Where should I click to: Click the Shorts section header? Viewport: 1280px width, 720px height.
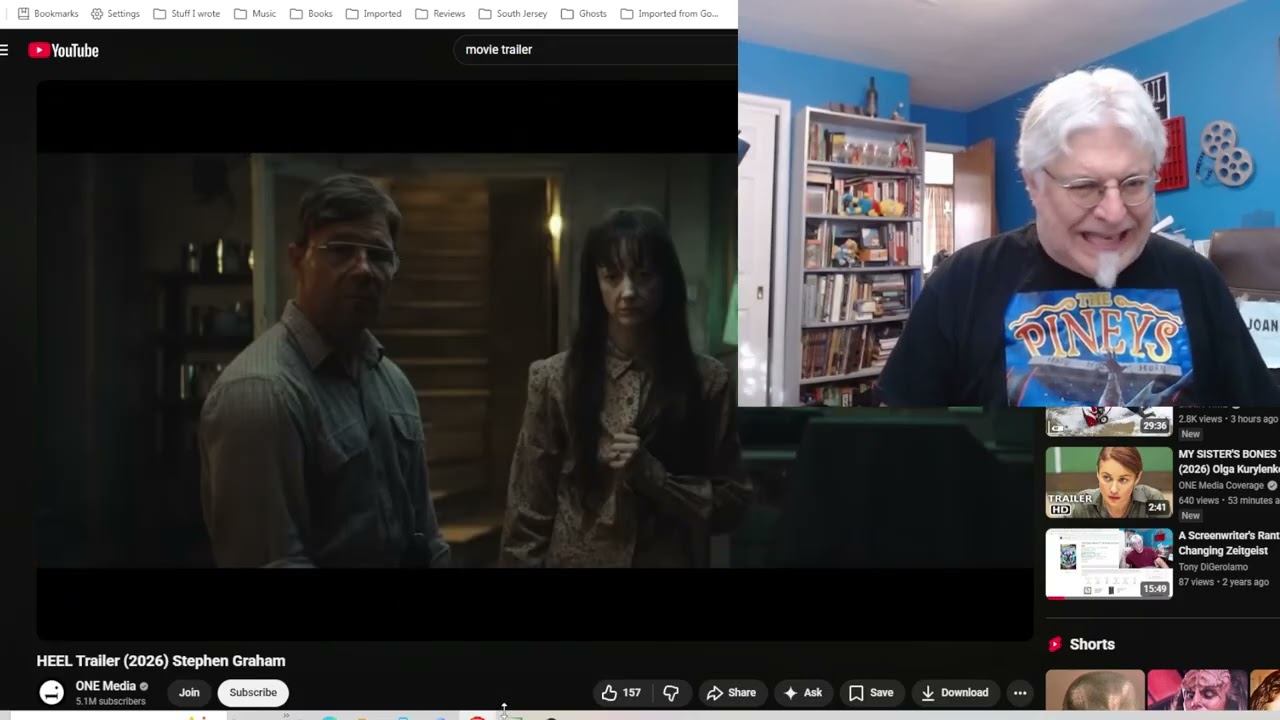point(1092,644)
